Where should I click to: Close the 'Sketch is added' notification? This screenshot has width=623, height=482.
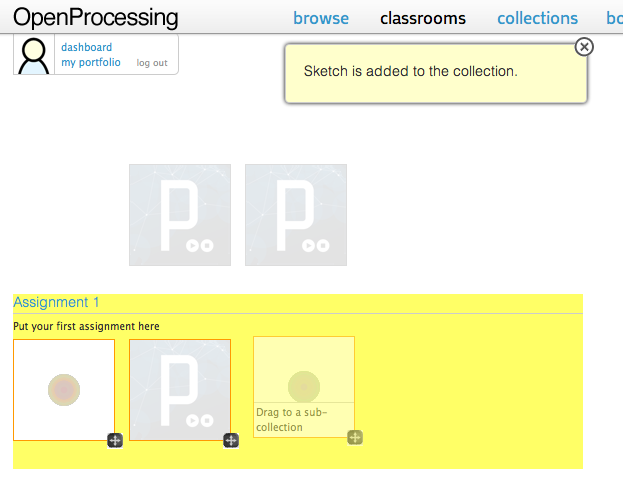(x=584, y=47)
